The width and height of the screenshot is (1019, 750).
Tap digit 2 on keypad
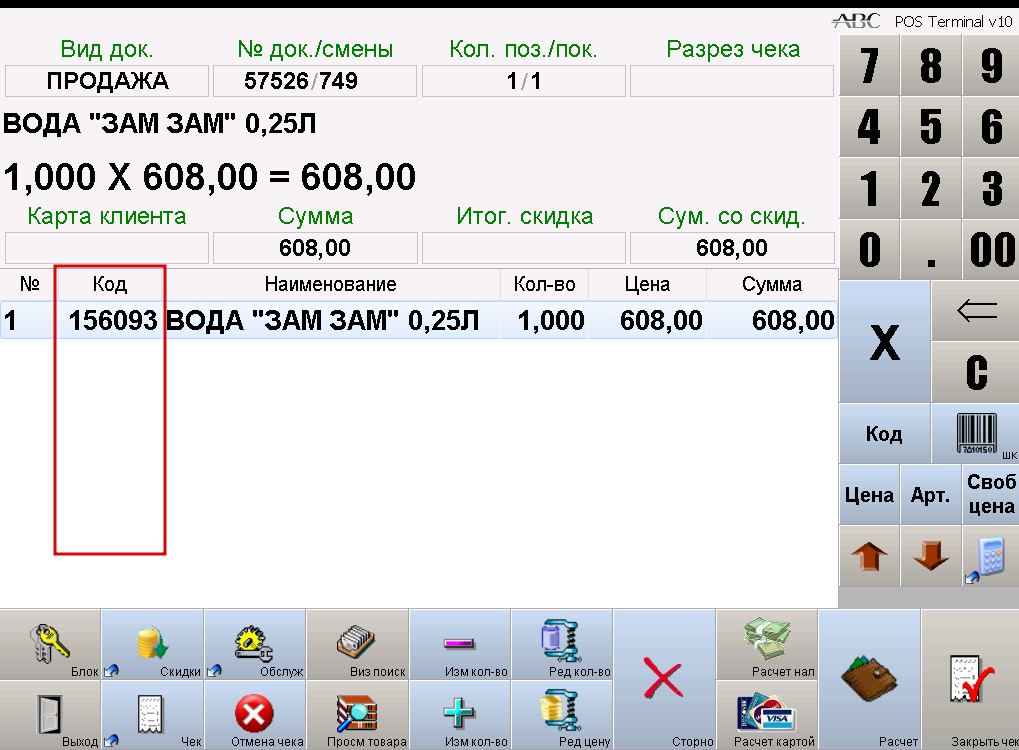click(931, 188)
